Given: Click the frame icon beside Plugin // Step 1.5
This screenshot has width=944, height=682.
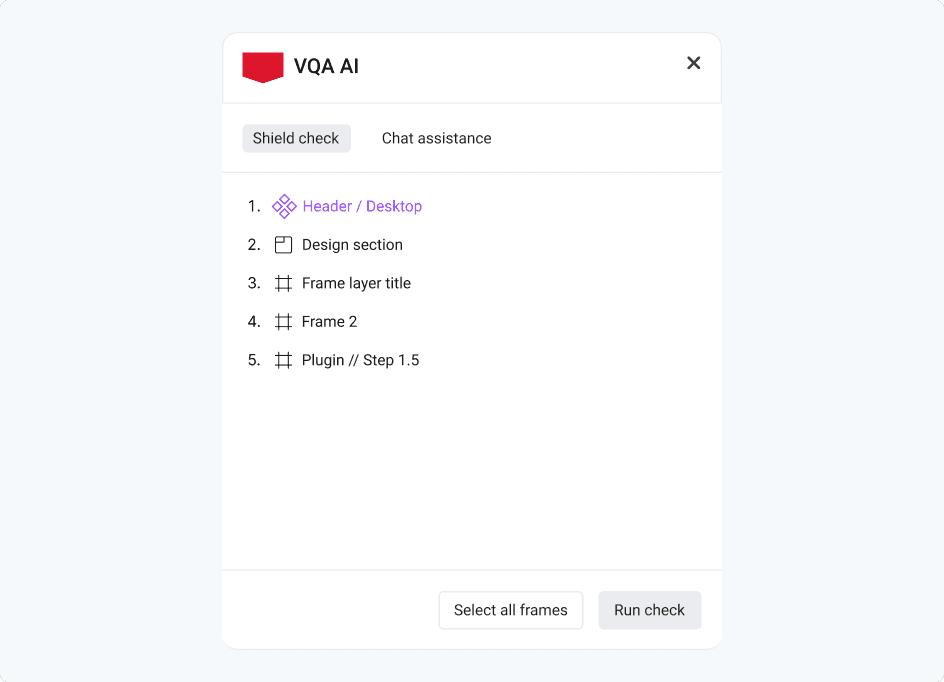Looking at the screenshot, I should (x=283, y=360).
